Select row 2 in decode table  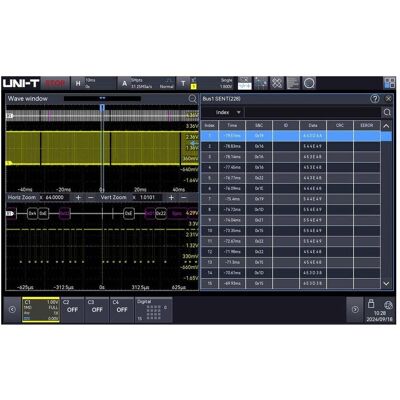tap(290, 146)
